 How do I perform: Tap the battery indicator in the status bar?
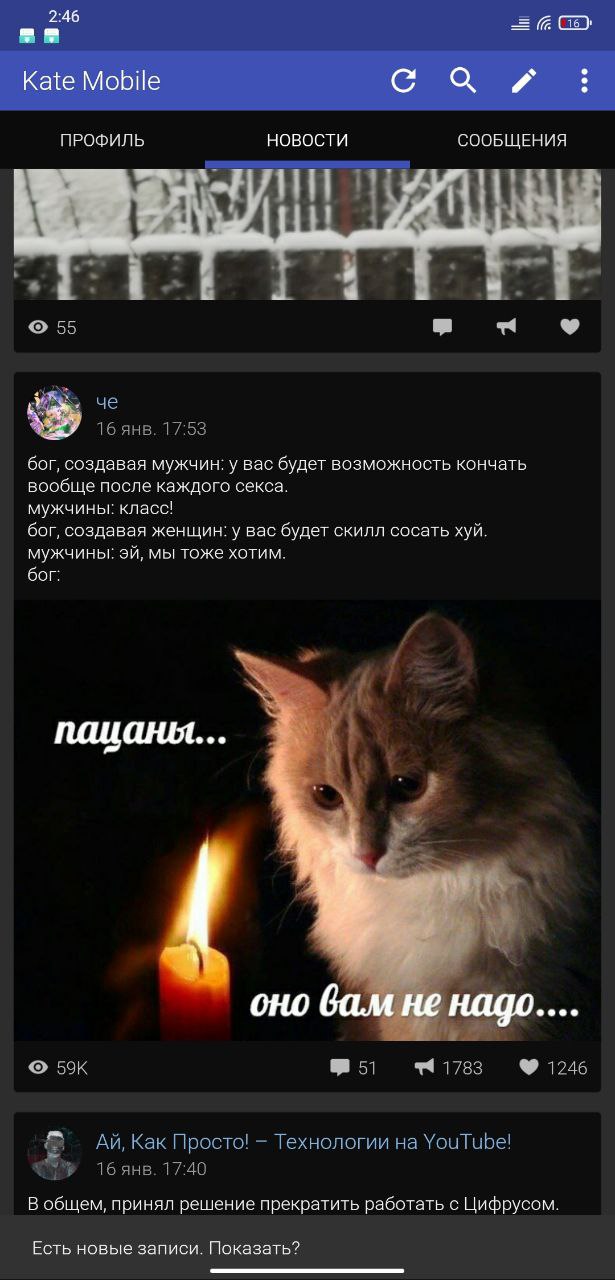pos(575,22)
